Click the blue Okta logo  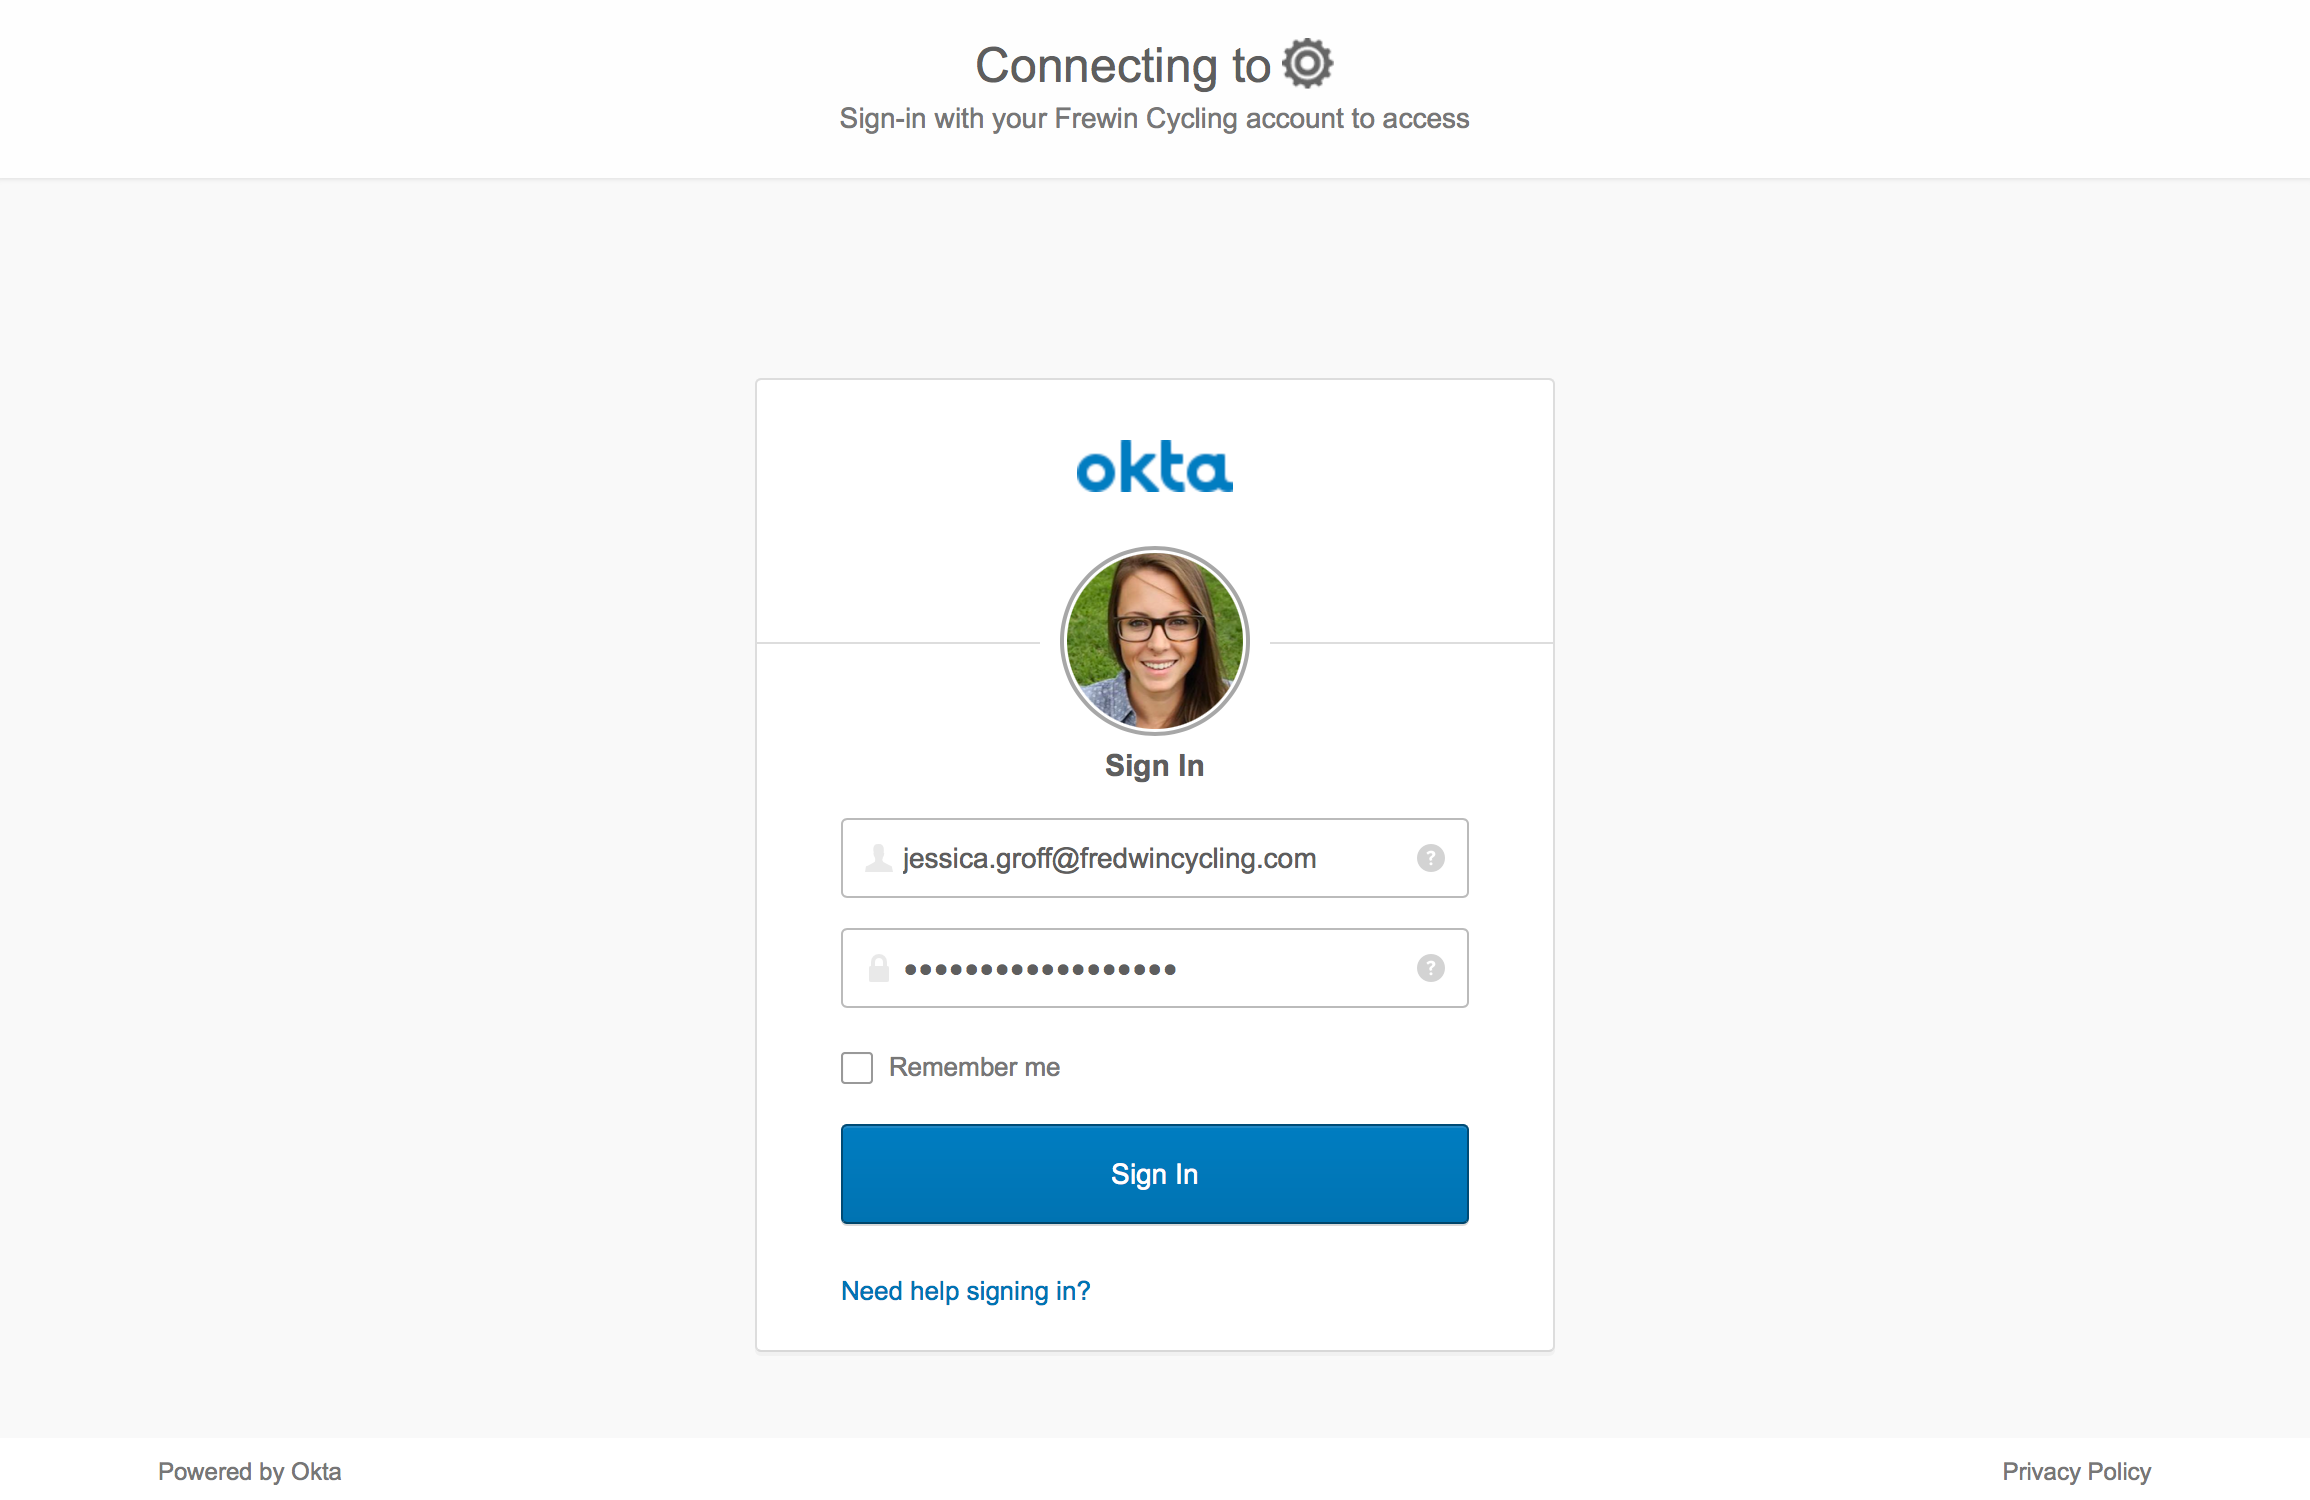point(1153,467)
